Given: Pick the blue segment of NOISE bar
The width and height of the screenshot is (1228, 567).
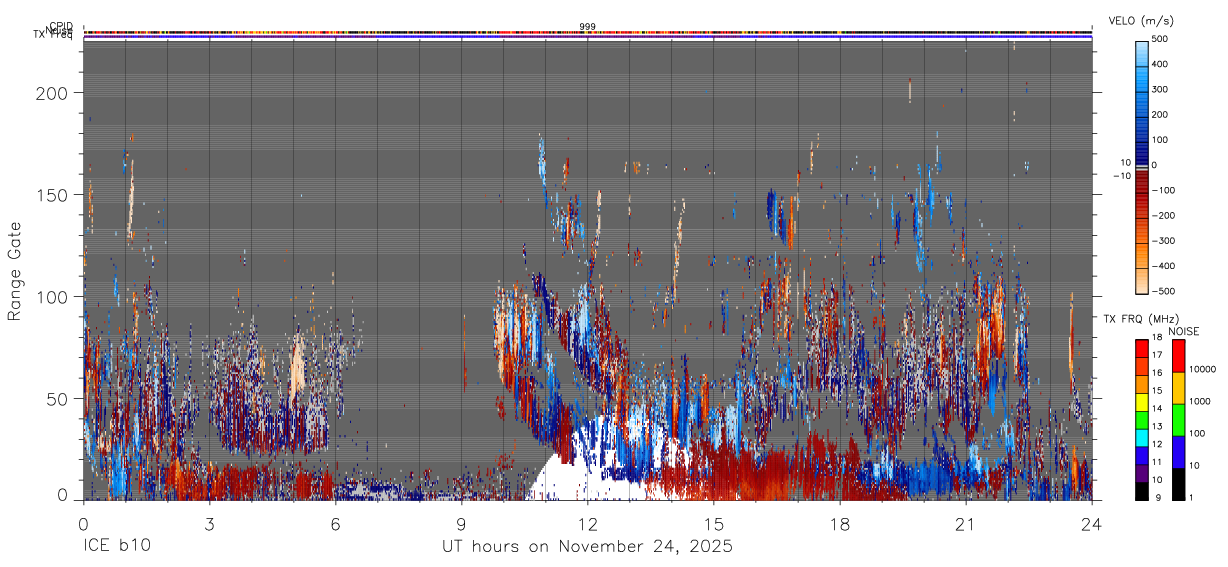Looking at the screenshot, I should pos(1177,452).
